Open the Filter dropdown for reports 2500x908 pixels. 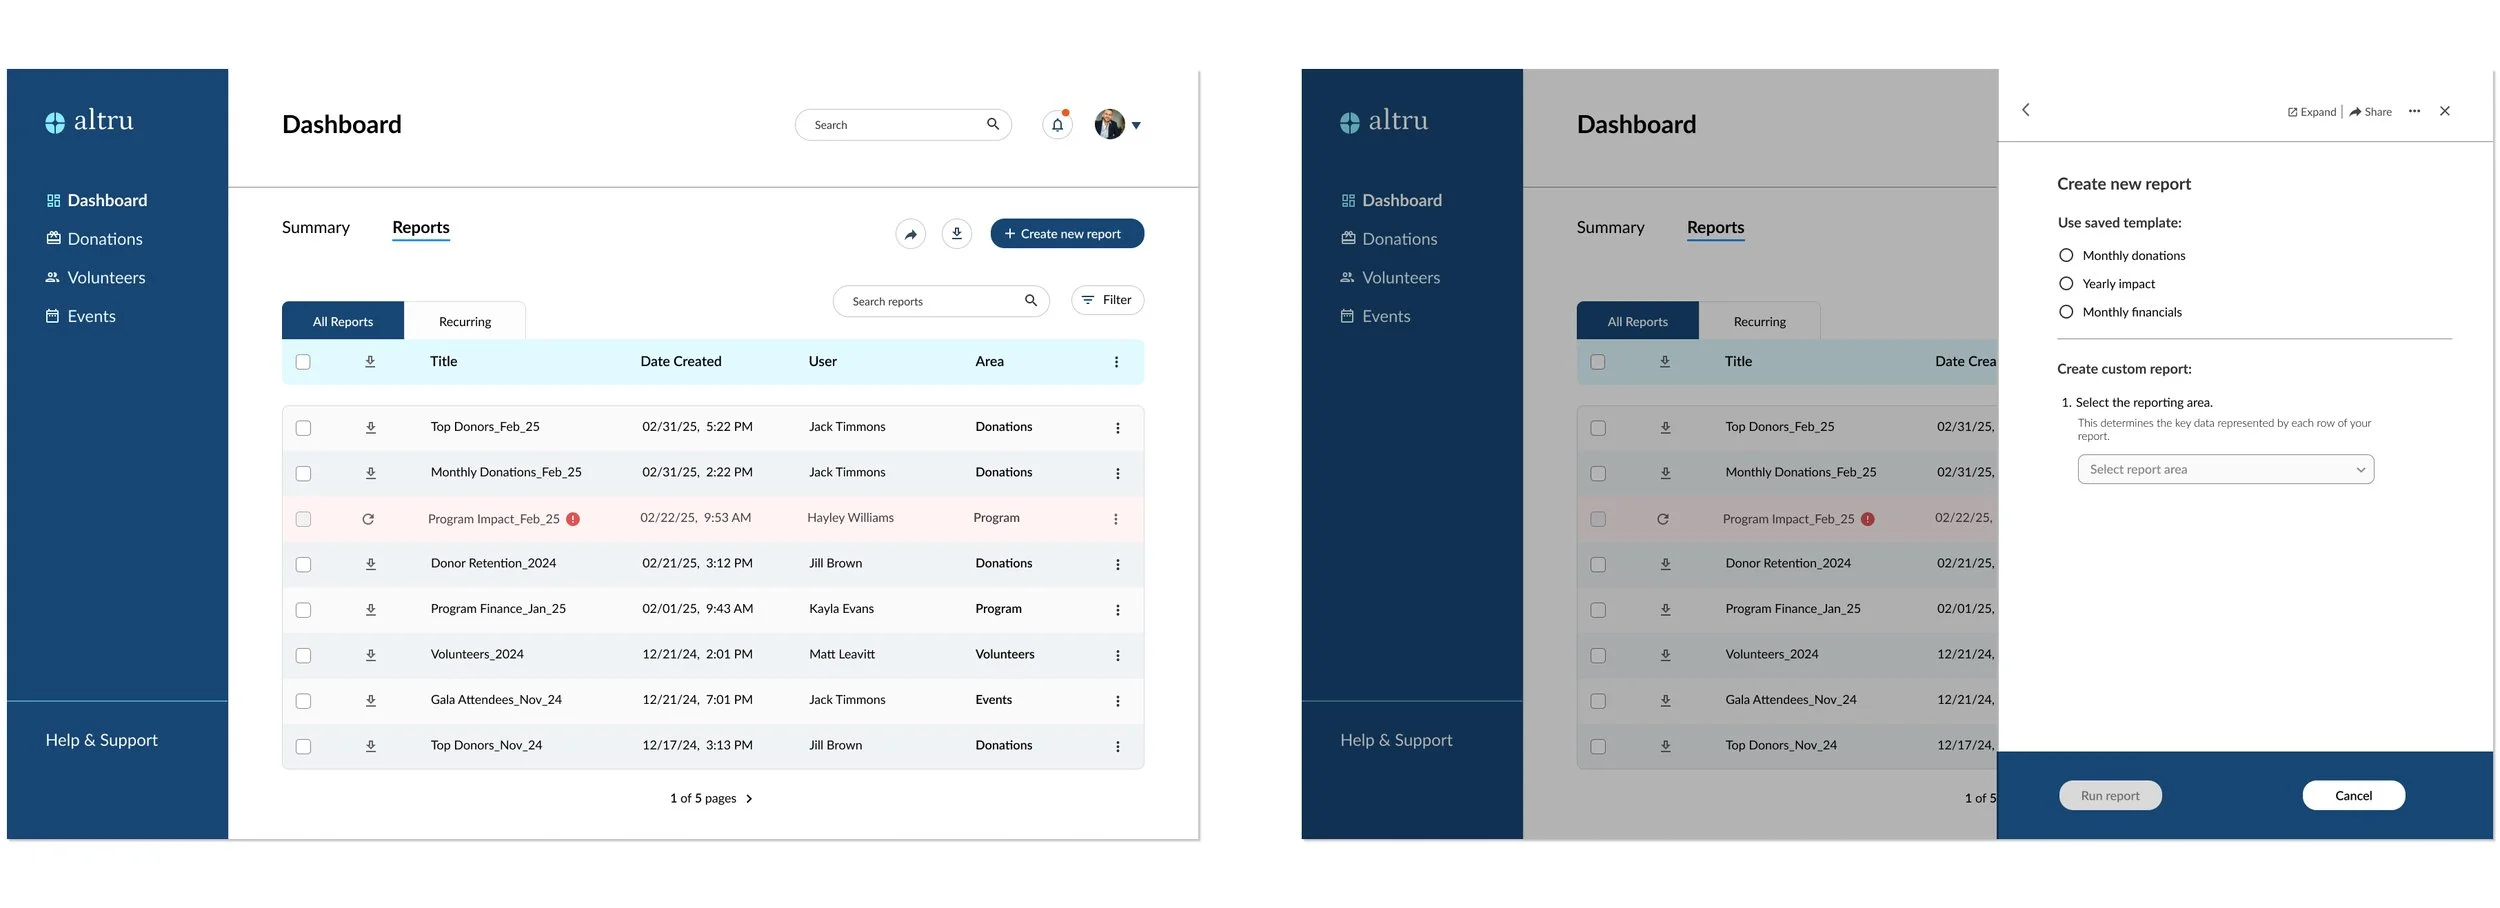(1107, 300)
